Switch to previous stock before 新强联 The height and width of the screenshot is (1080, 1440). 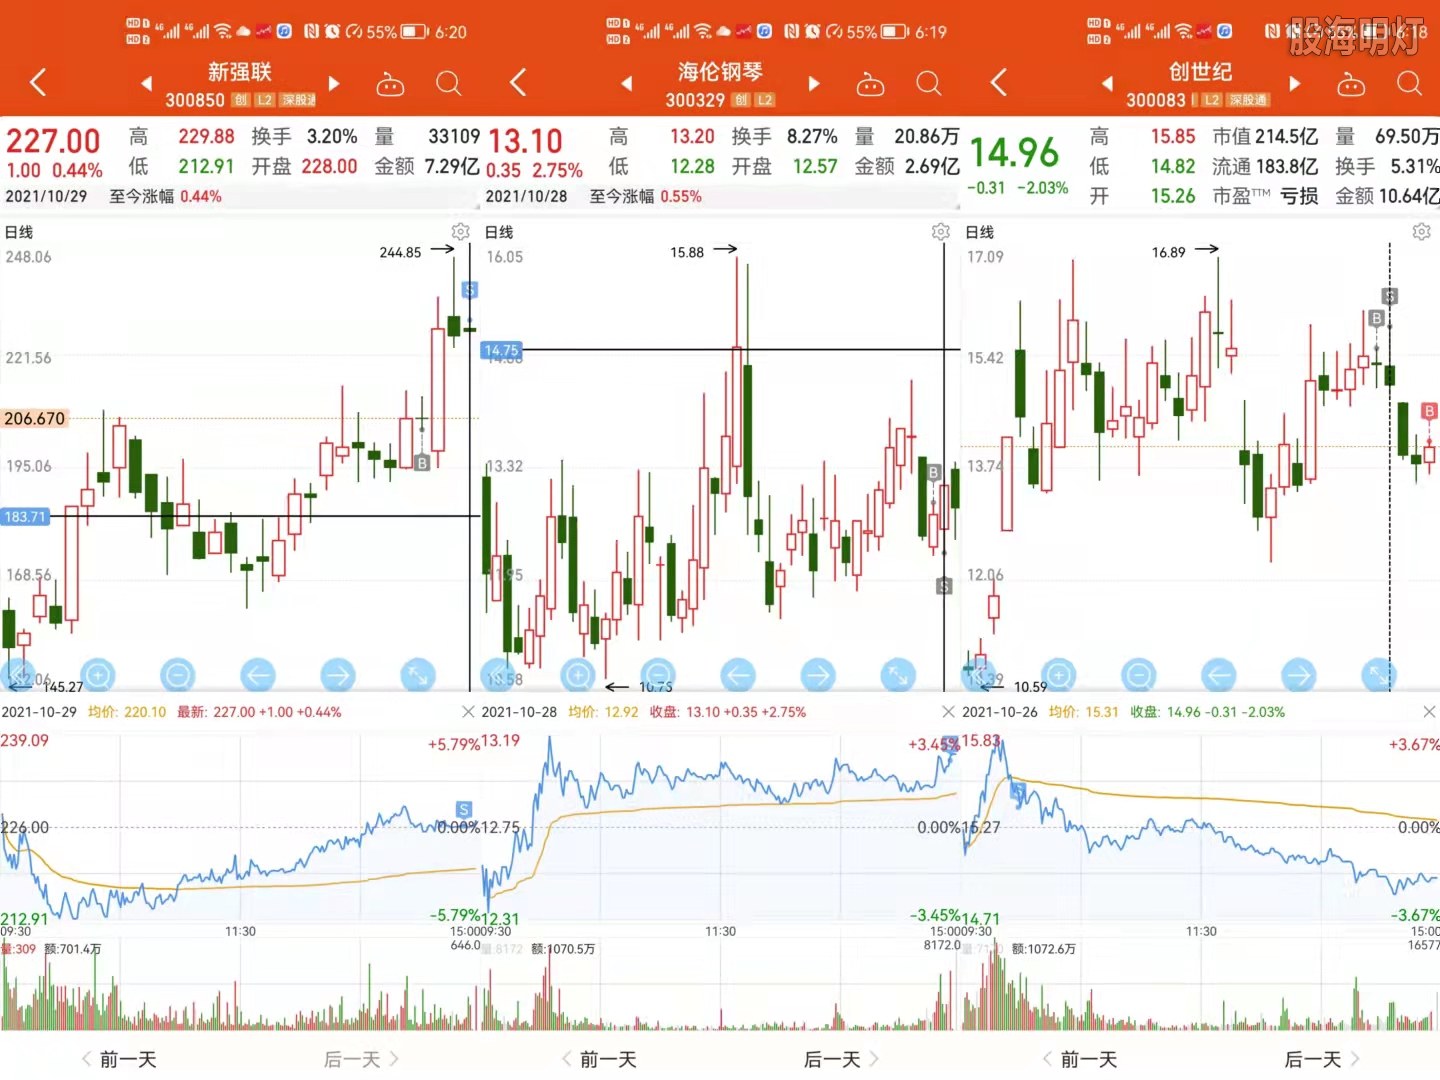click(147, 84)
